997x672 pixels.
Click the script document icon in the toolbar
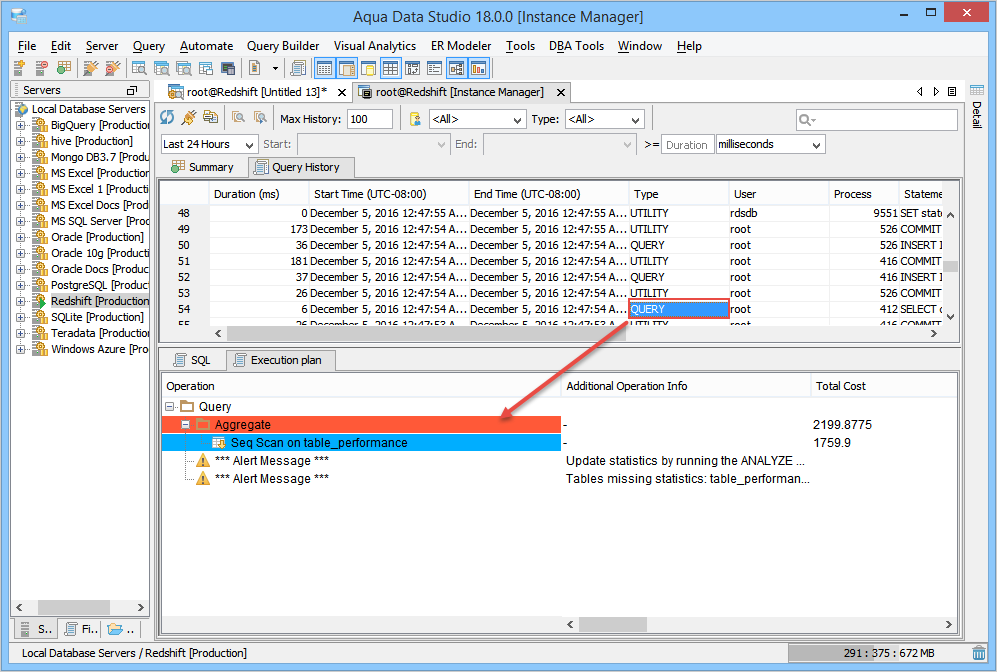click(x=254, y=68)
